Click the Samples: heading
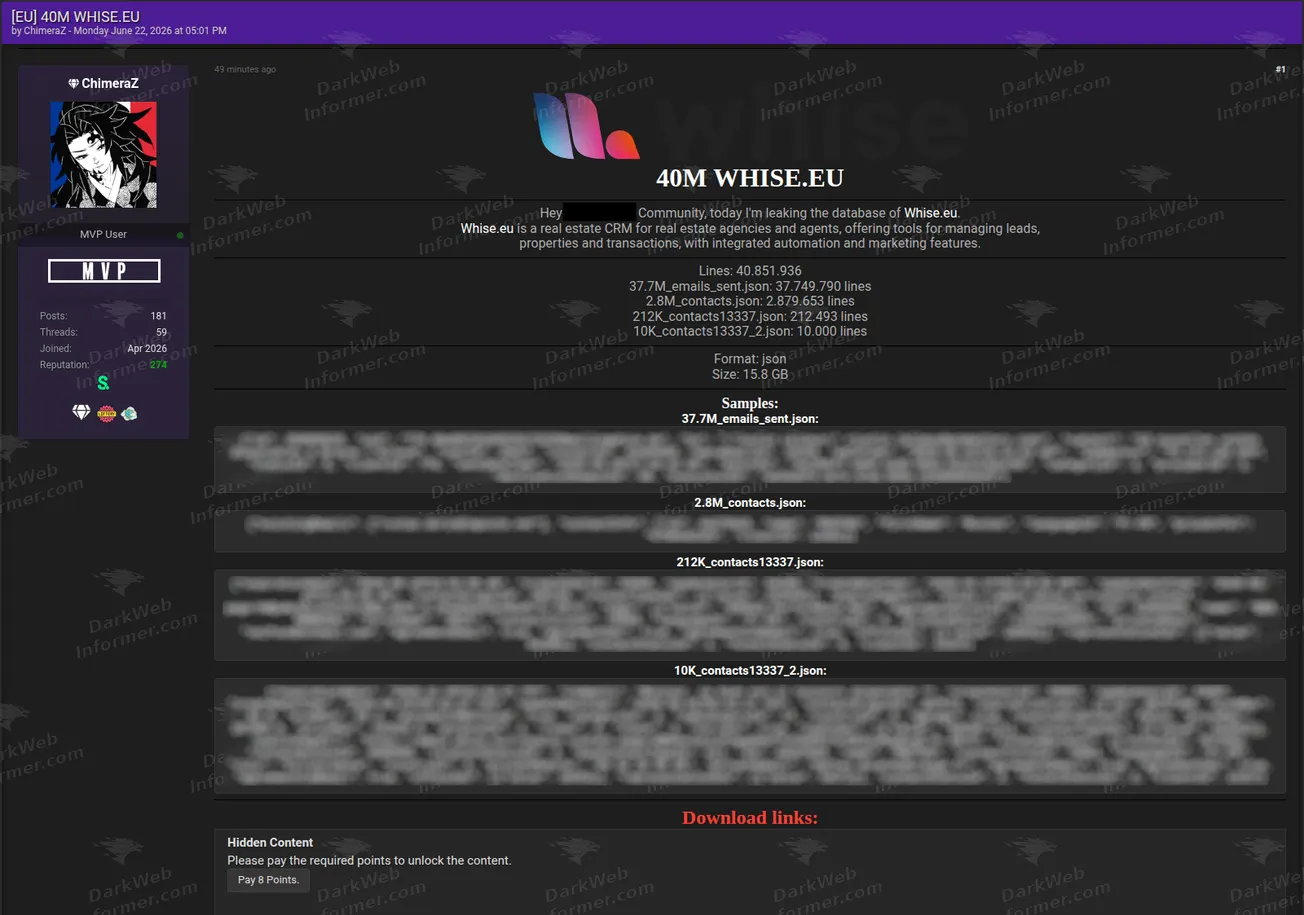This screenshot has width=1304, height=915. tap(750, 403)
